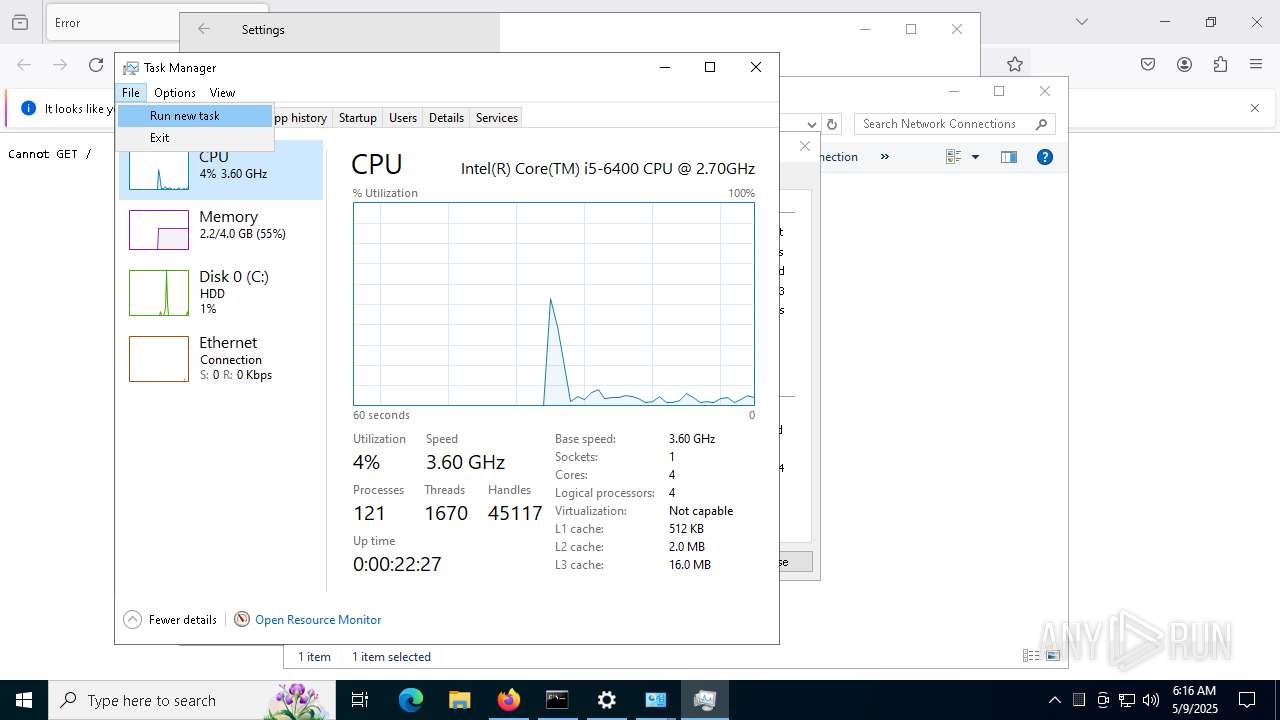This screenshot has width=1280, height=720.
Task: Click the Task Manager taskbar icon
Action: coord(705,700)
